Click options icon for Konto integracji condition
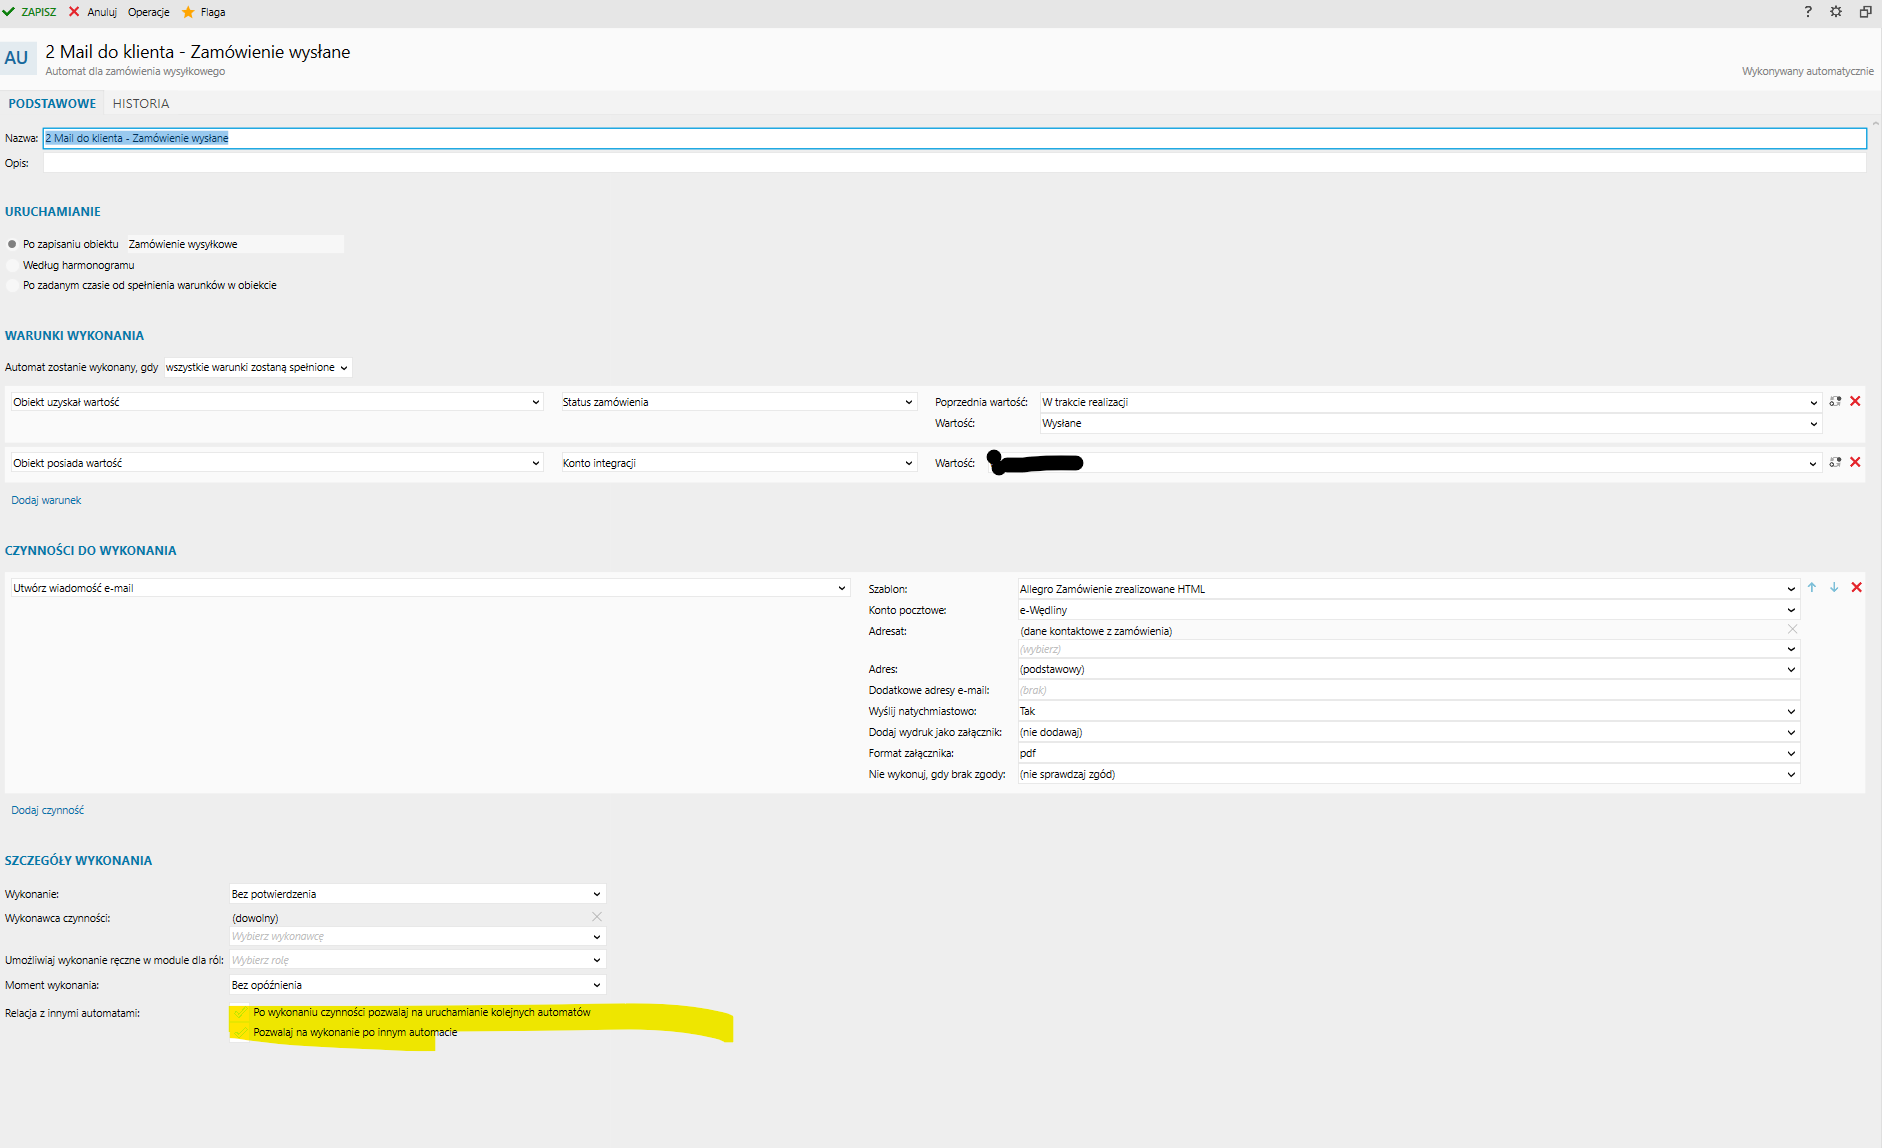 1835,462
